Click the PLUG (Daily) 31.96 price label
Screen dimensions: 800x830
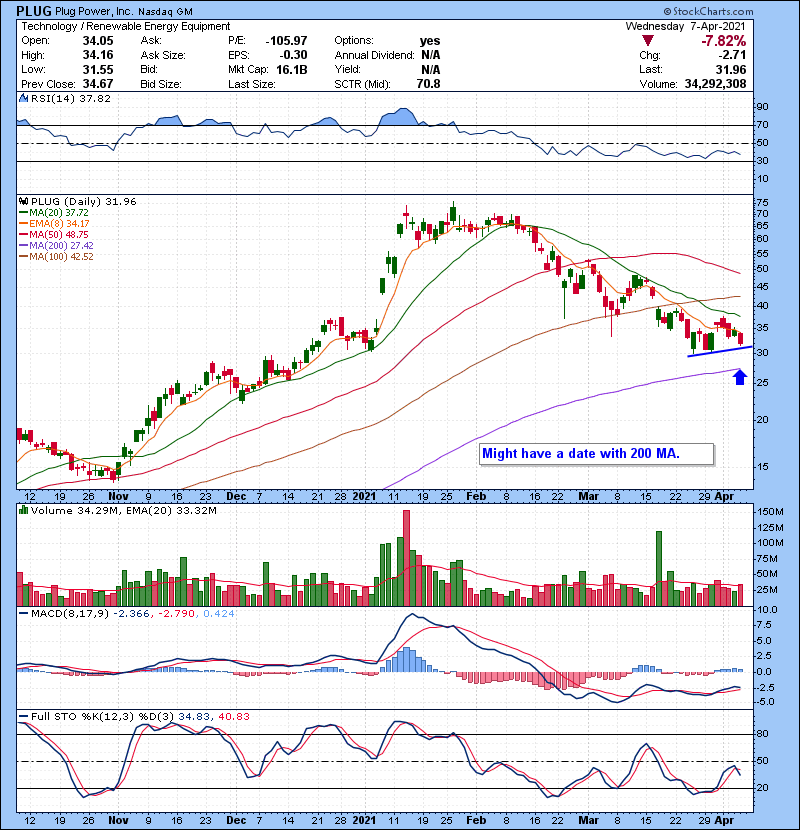(x=83, y=202)
